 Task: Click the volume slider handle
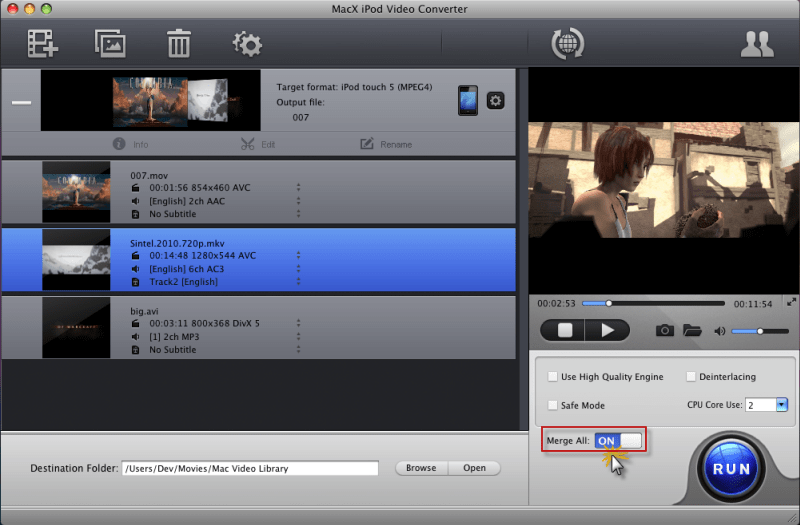point(760,331)
